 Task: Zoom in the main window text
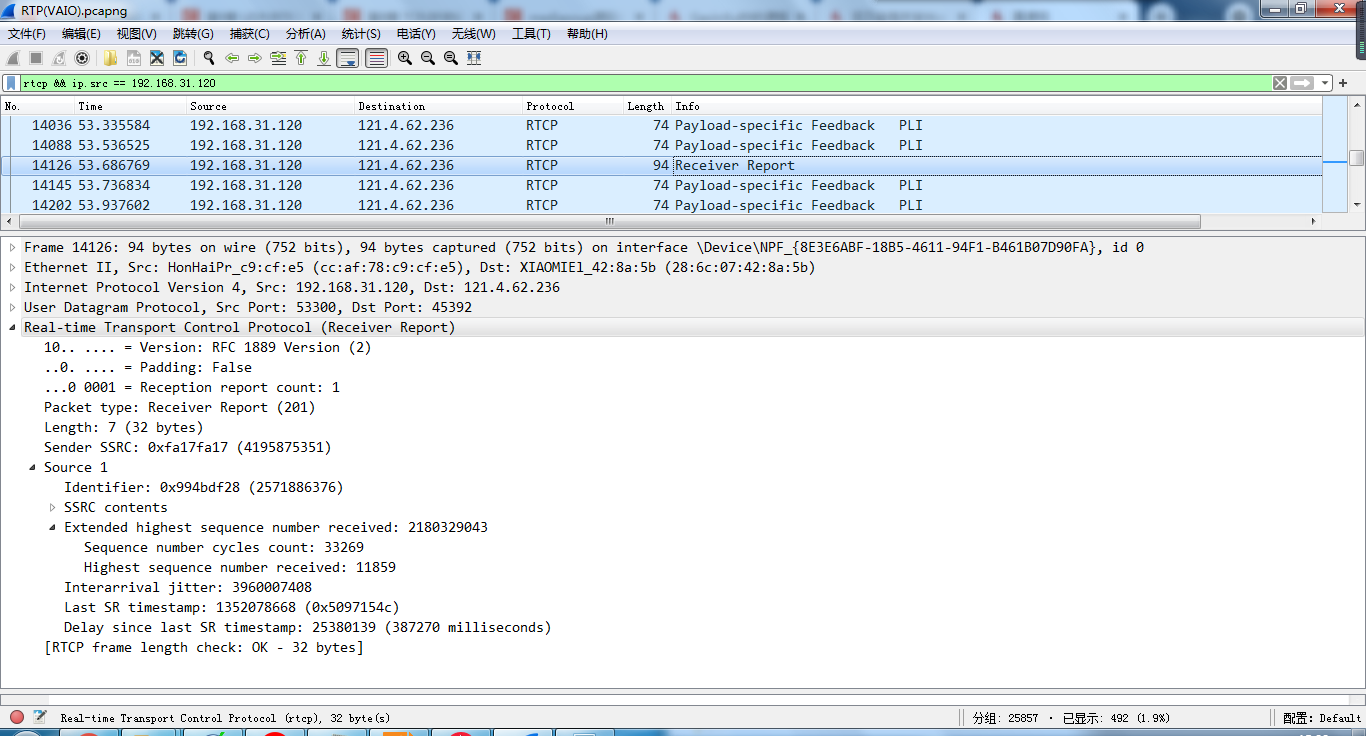point(405,58)
